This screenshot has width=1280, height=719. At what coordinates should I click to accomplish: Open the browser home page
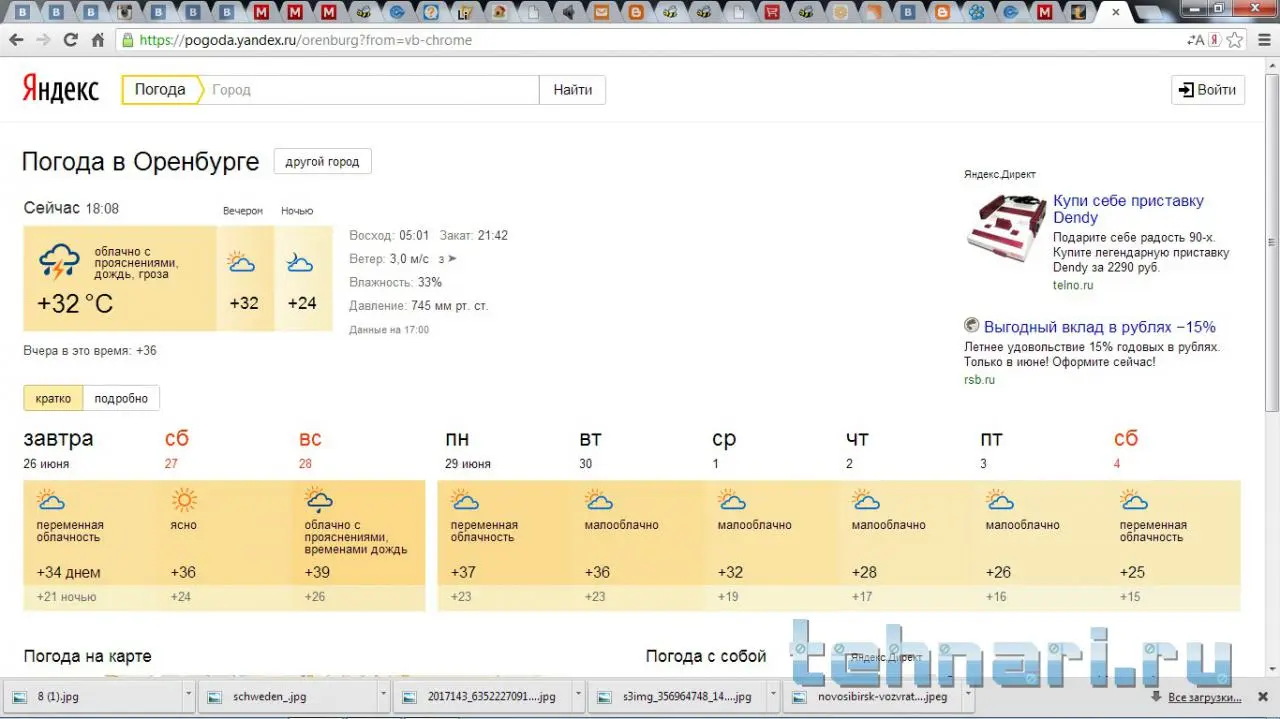97,40
